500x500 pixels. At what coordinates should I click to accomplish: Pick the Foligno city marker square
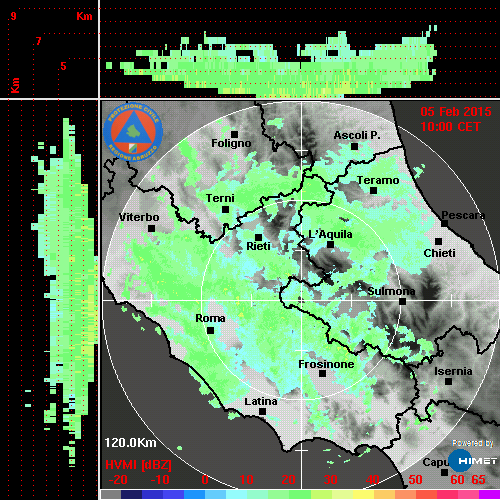[x=234, y=134]
